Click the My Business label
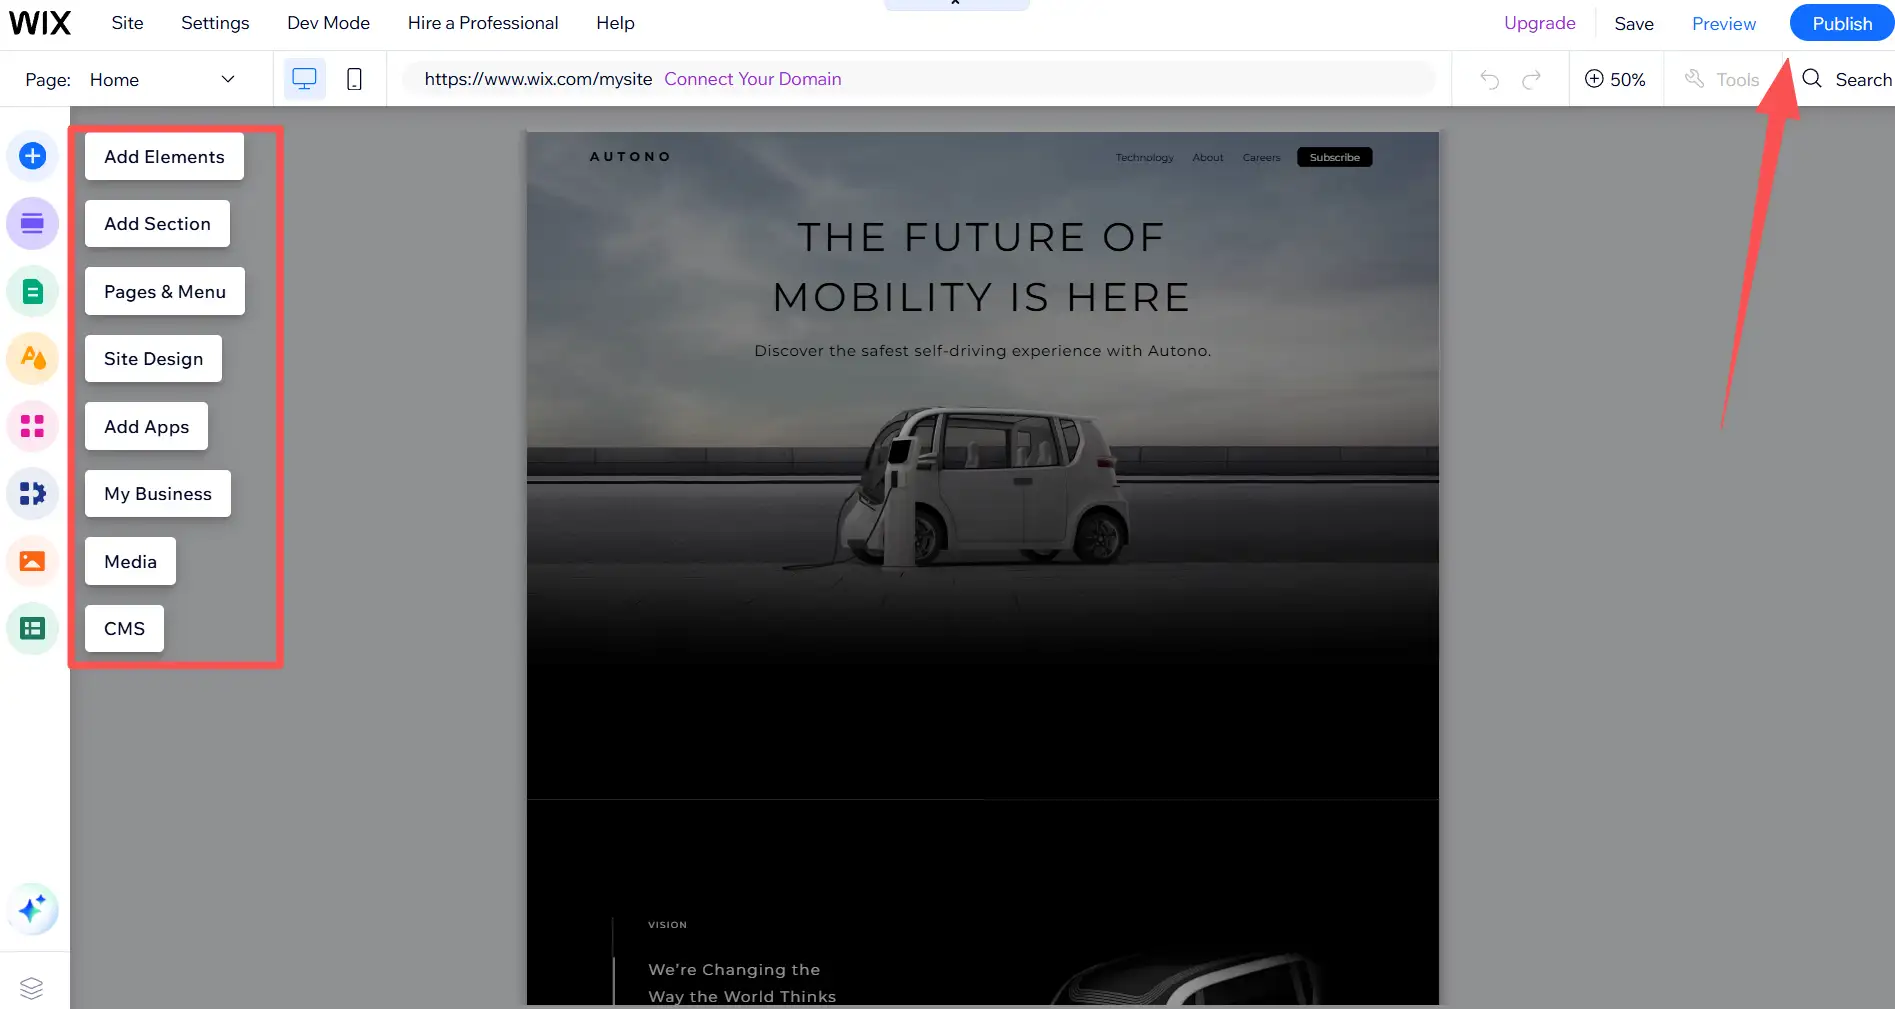The height and width of the screenshot is (1009, 1895). click(158, 493)
